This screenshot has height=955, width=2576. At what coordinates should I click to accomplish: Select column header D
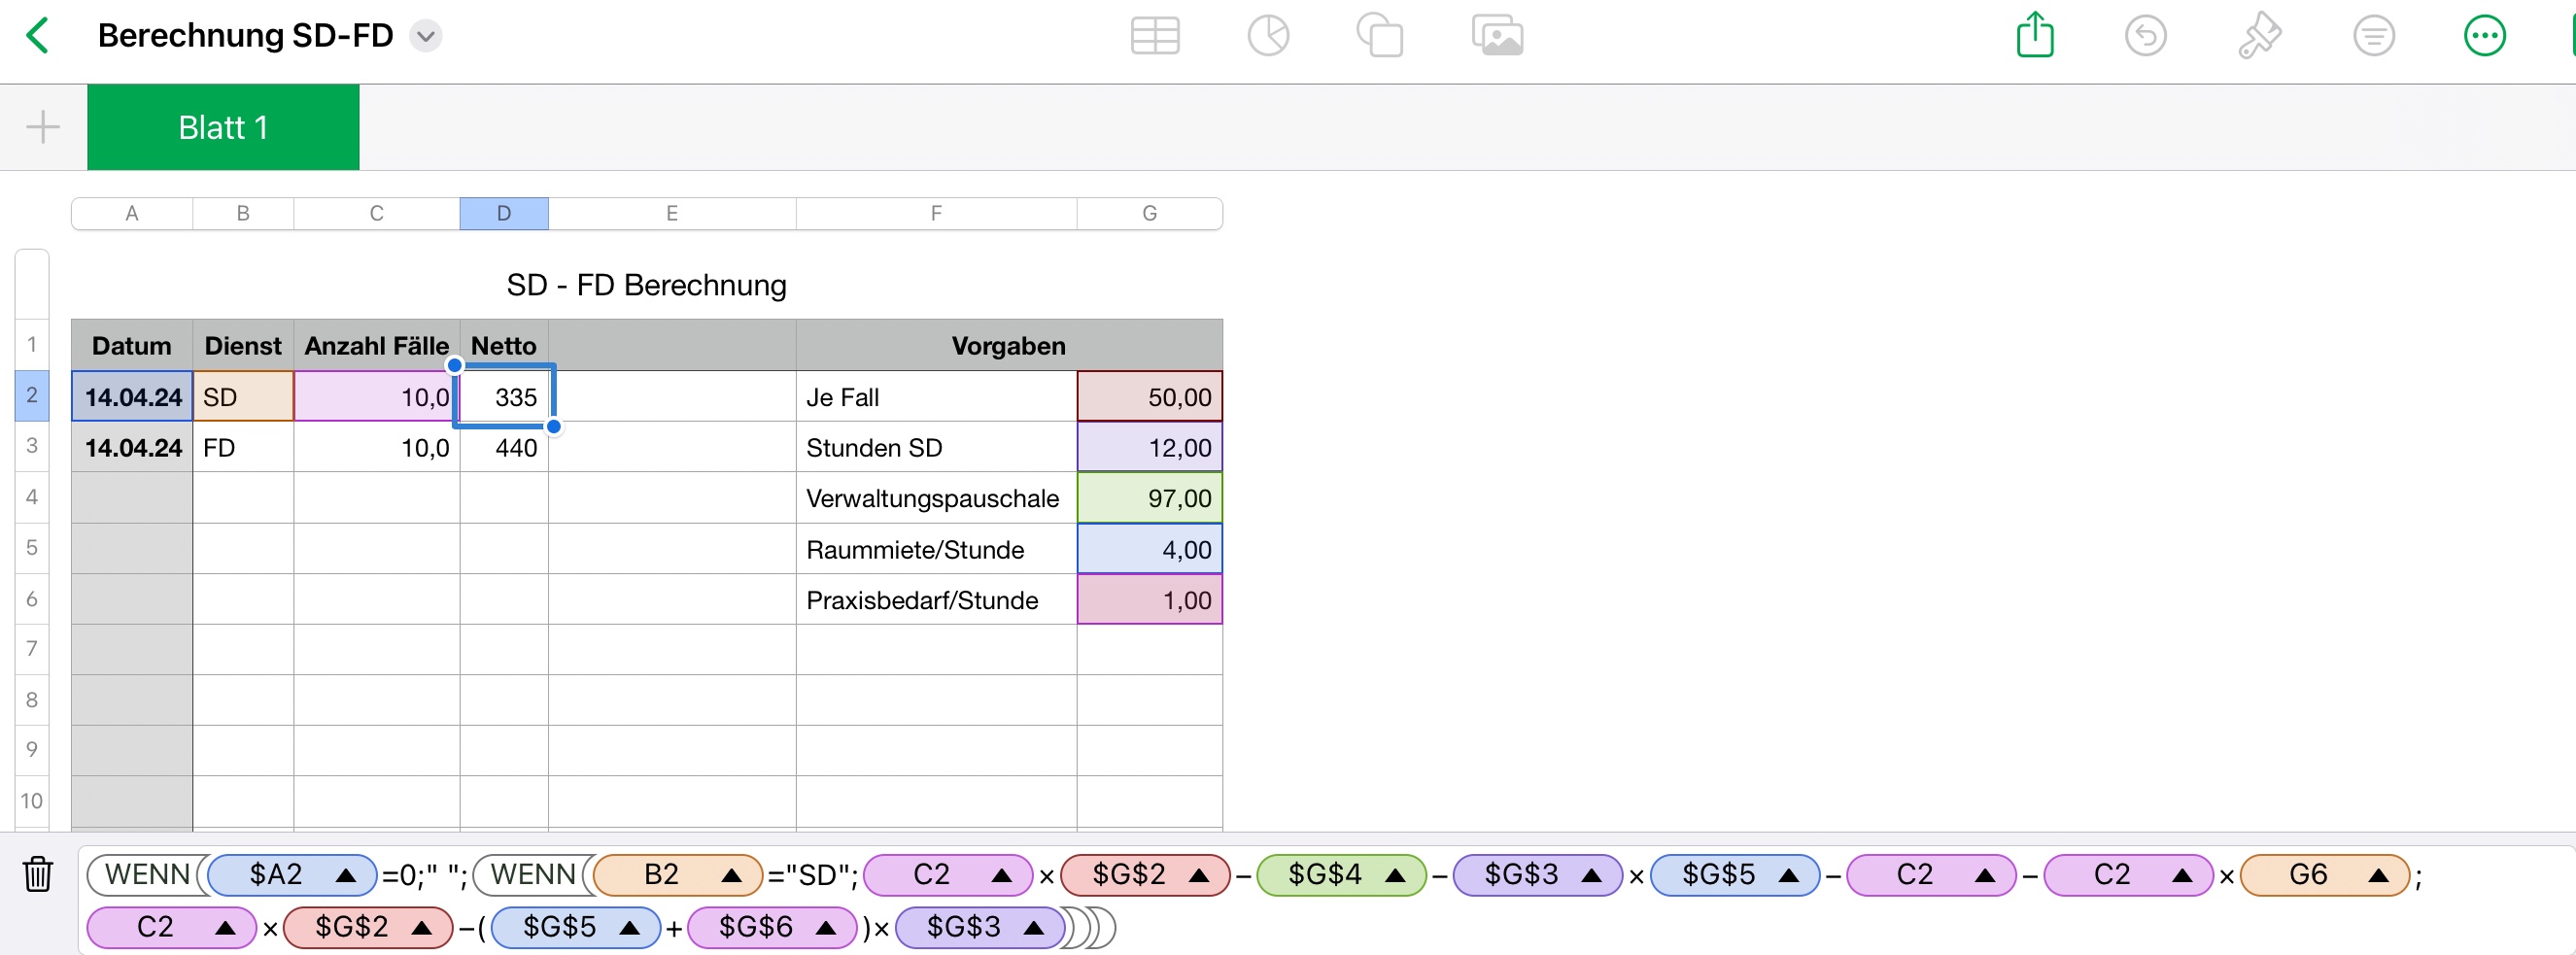click(x=504, y=213)
